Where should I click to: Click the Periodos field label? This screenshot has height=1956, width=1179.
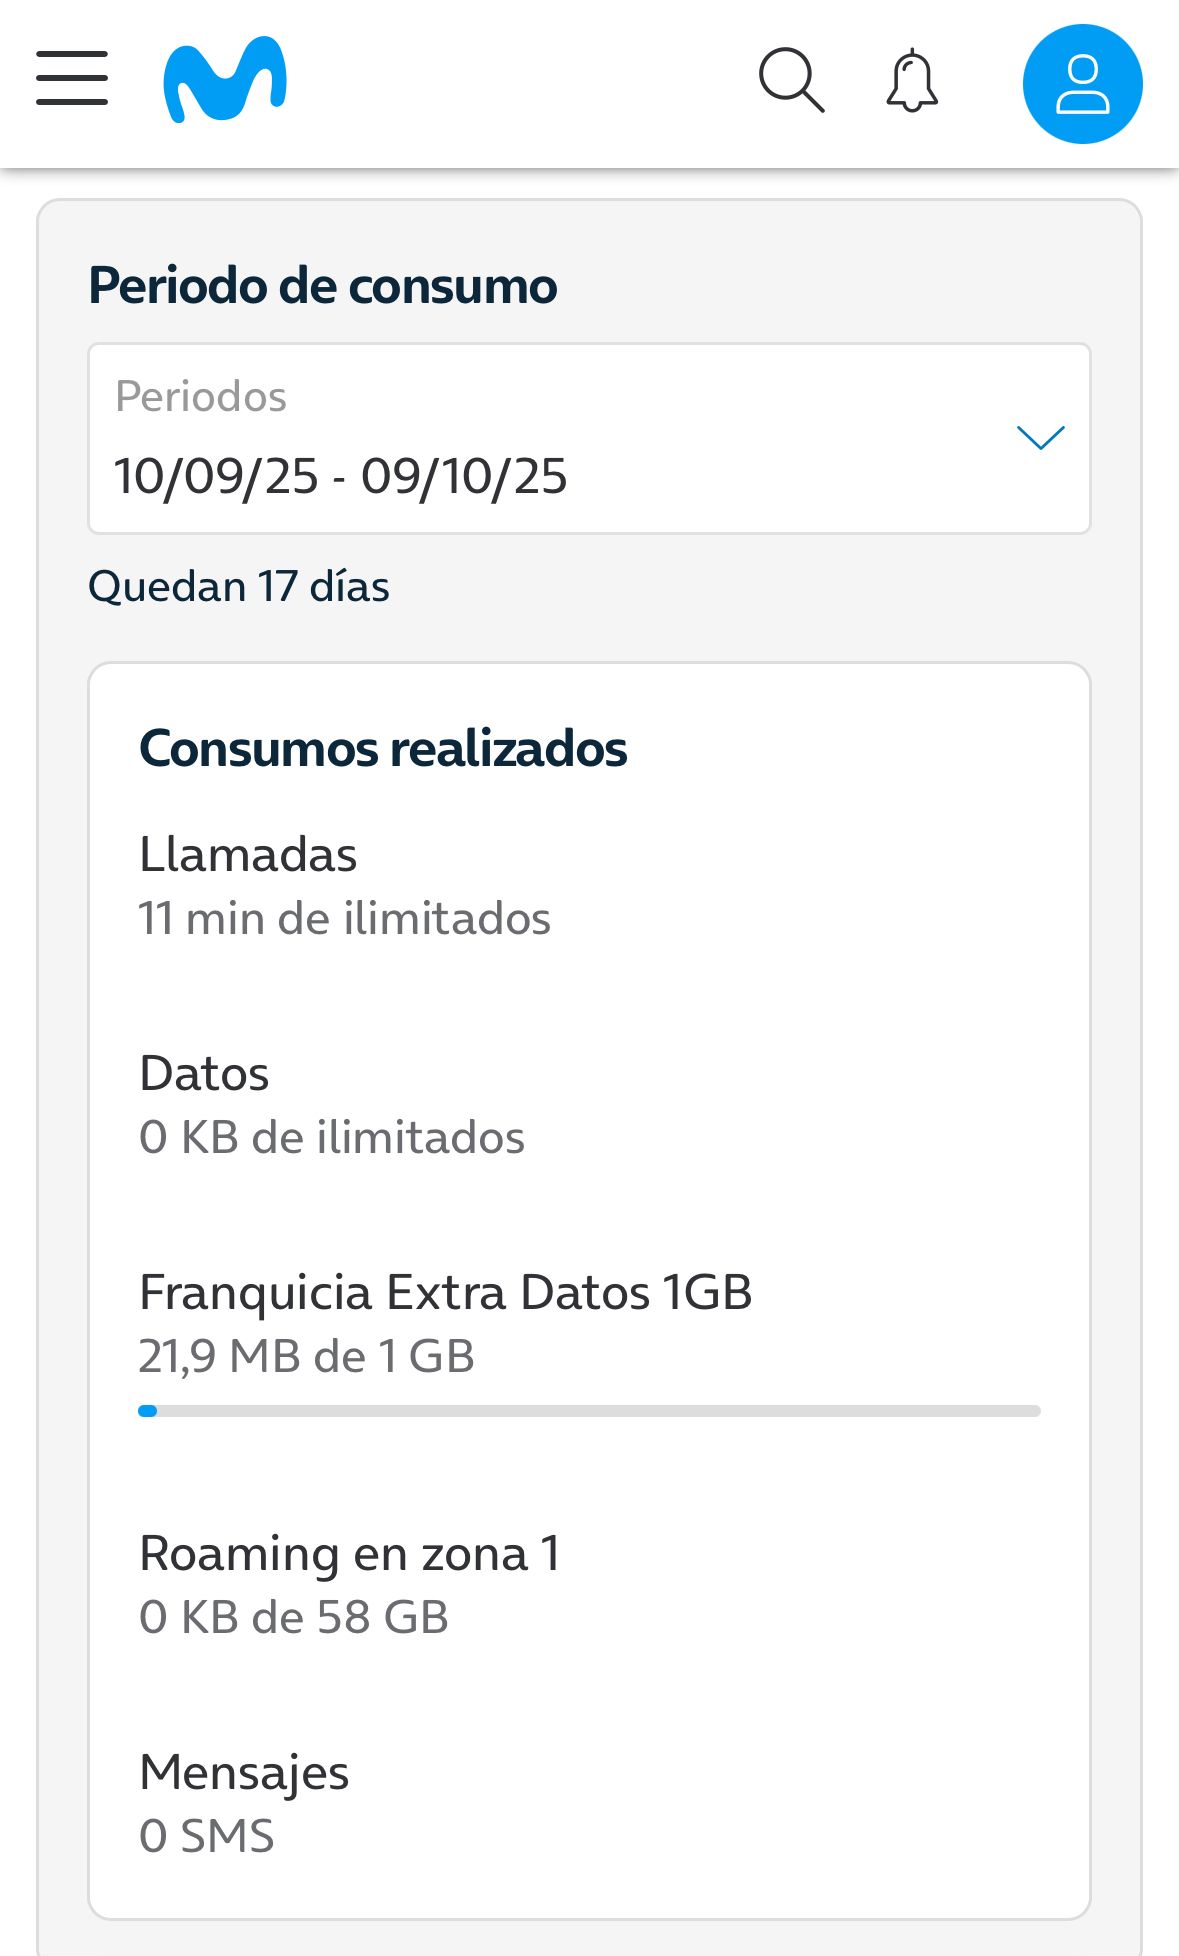tap(201, 397)
